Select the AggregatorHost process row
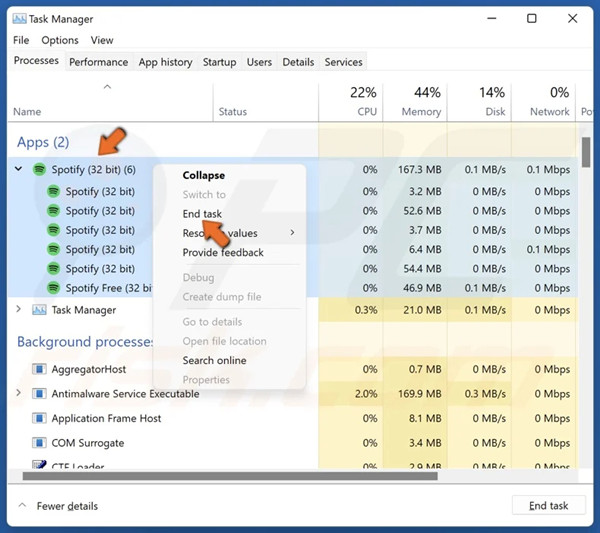Viewport: 600px width, 533px height. (x=293, y=369)
